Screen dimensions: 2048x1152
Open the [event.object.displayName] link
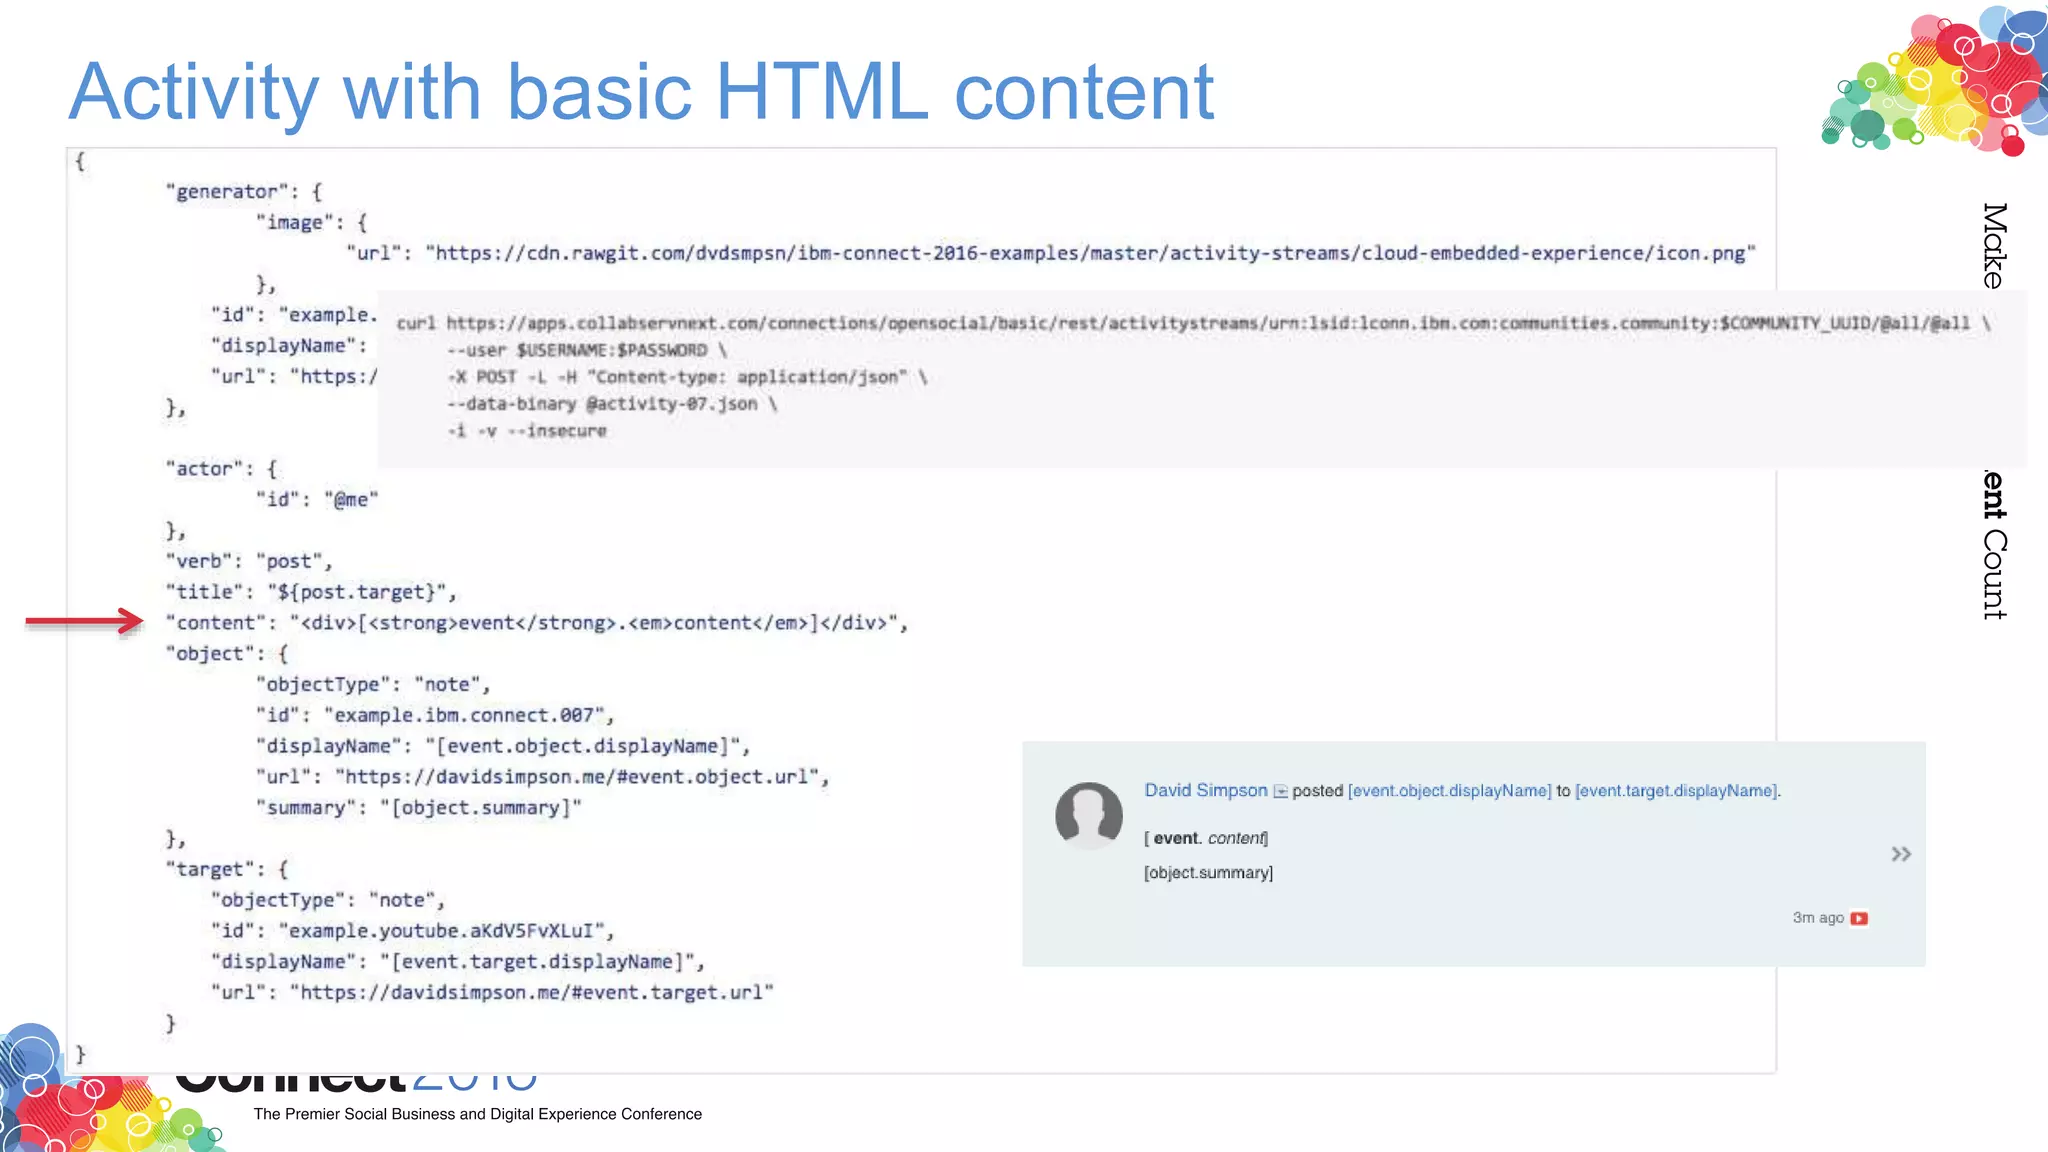(x=1449, y=791)
